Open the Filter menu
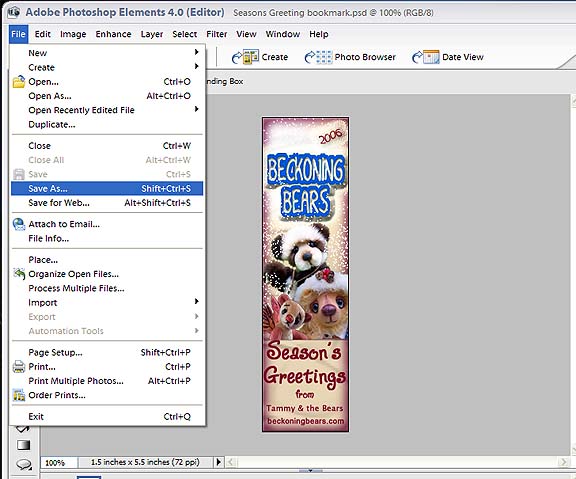 216,34
